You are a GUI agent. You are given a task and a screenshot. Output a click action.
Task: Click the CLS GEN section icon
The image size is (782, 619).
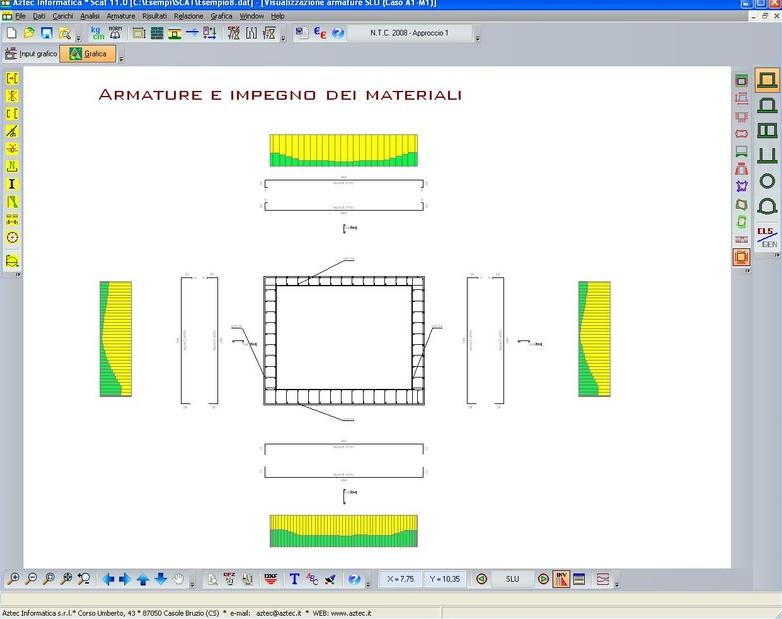coord(768,236)
